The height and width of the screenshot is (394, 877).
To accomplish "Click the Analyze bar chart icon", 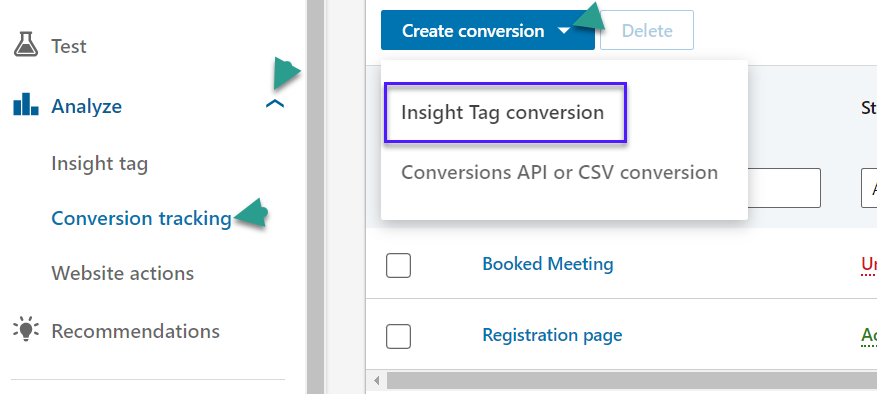I will click(26, 104).
